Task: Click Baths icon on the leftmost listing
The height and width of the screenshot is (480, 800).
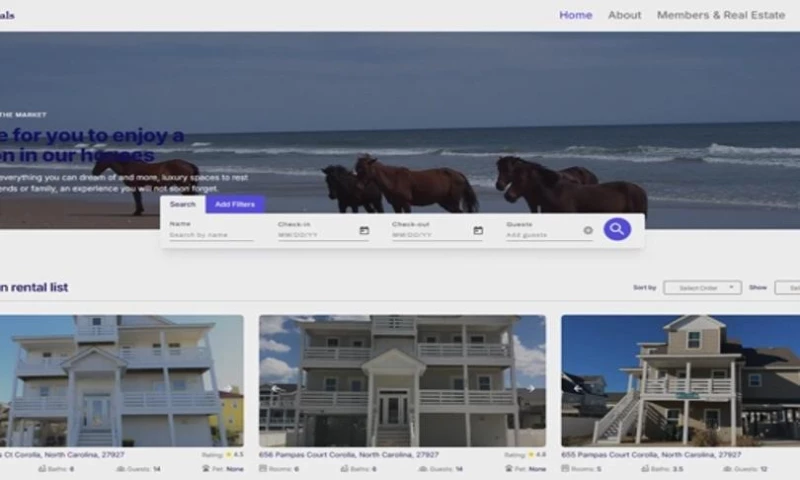Action: (x=42, y=468)
